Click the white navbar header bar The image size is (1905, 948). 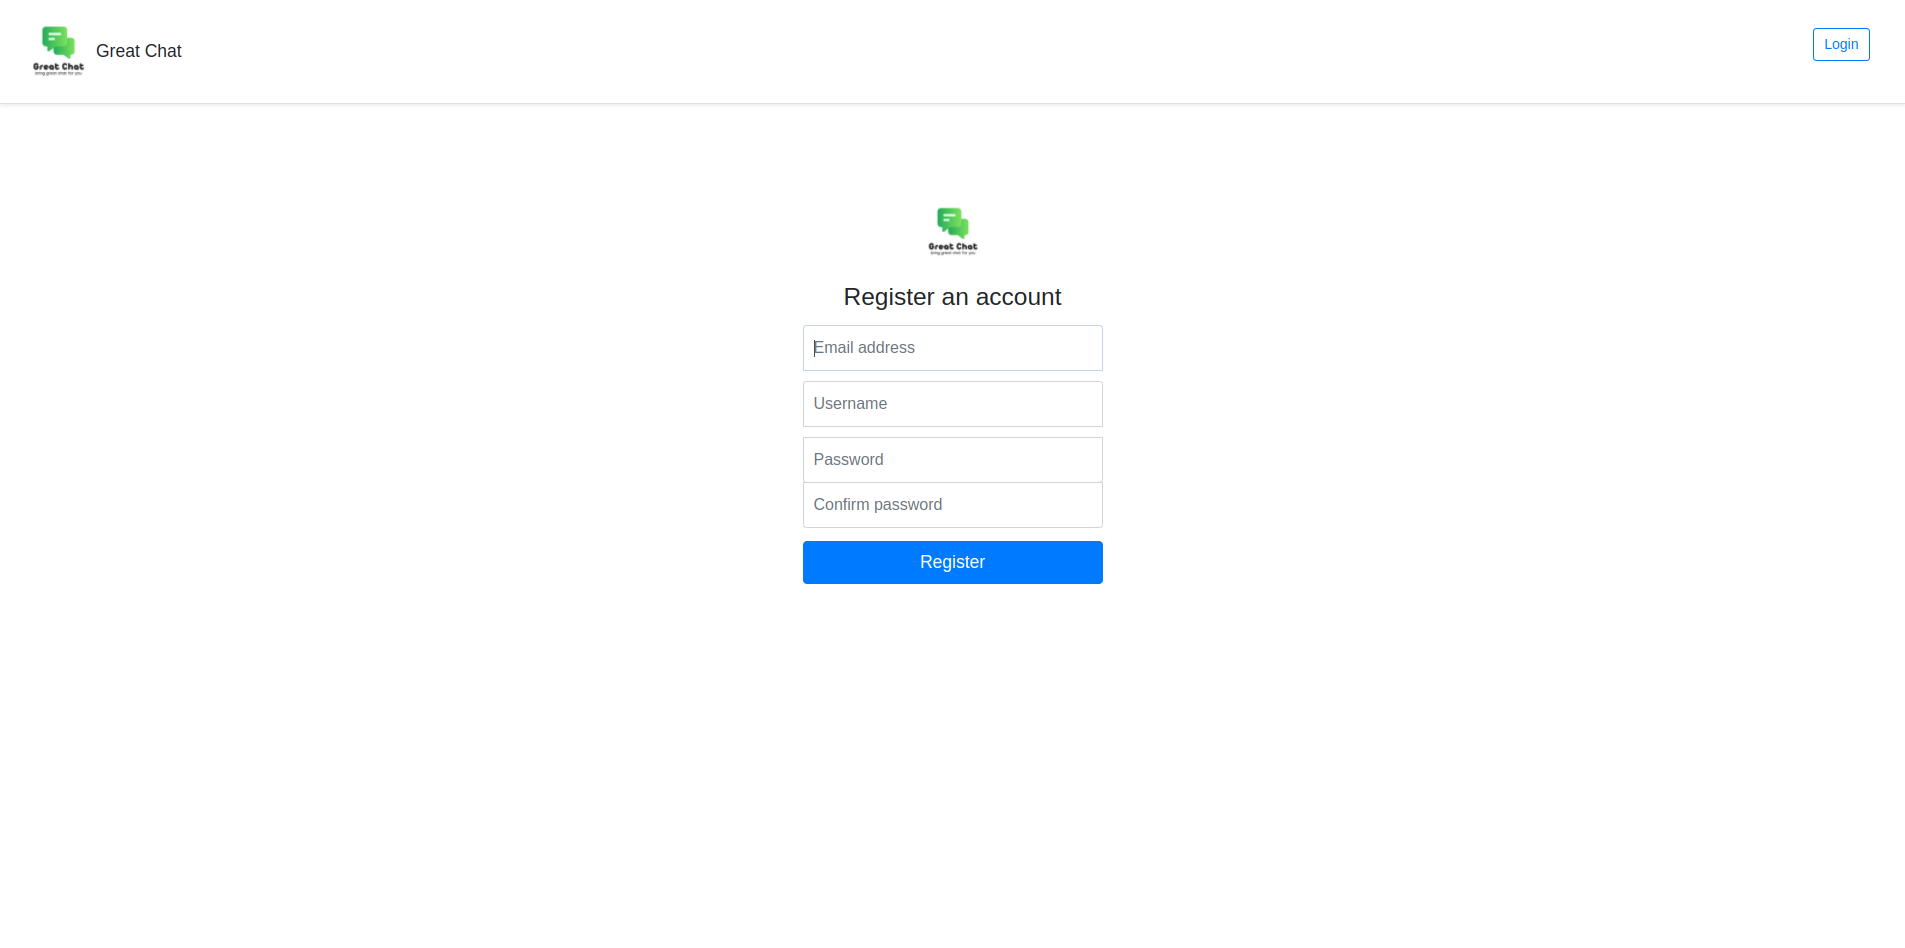pyautogui.click(x=952, y=51)
